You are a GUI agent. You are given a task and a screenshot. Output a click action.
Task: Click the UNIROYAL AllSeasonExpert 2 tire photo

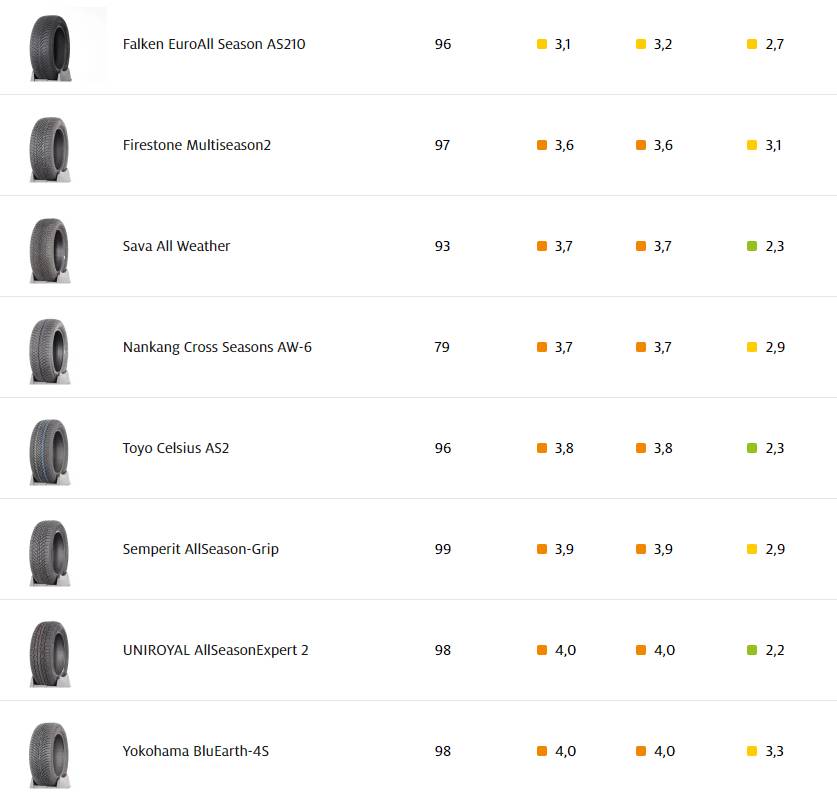coord(50,653)
